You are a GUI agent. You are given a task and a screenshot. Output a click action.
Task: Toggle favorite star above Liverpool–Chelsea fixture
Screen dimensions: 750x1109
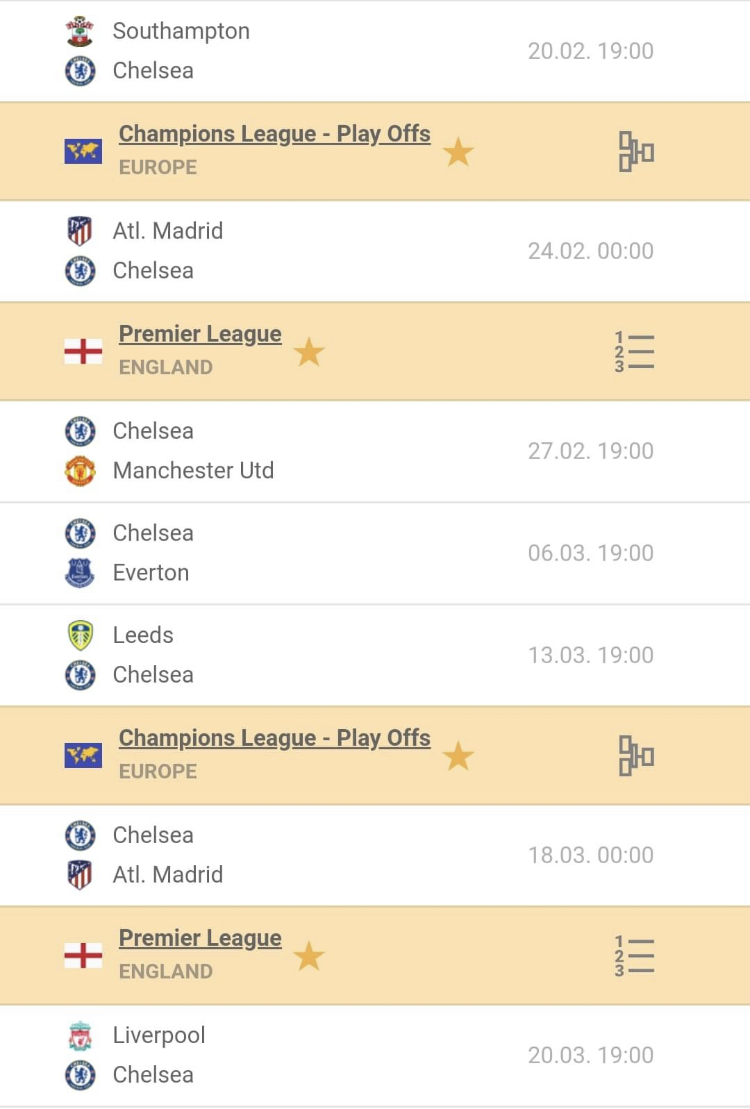click(x=309, y=957)
